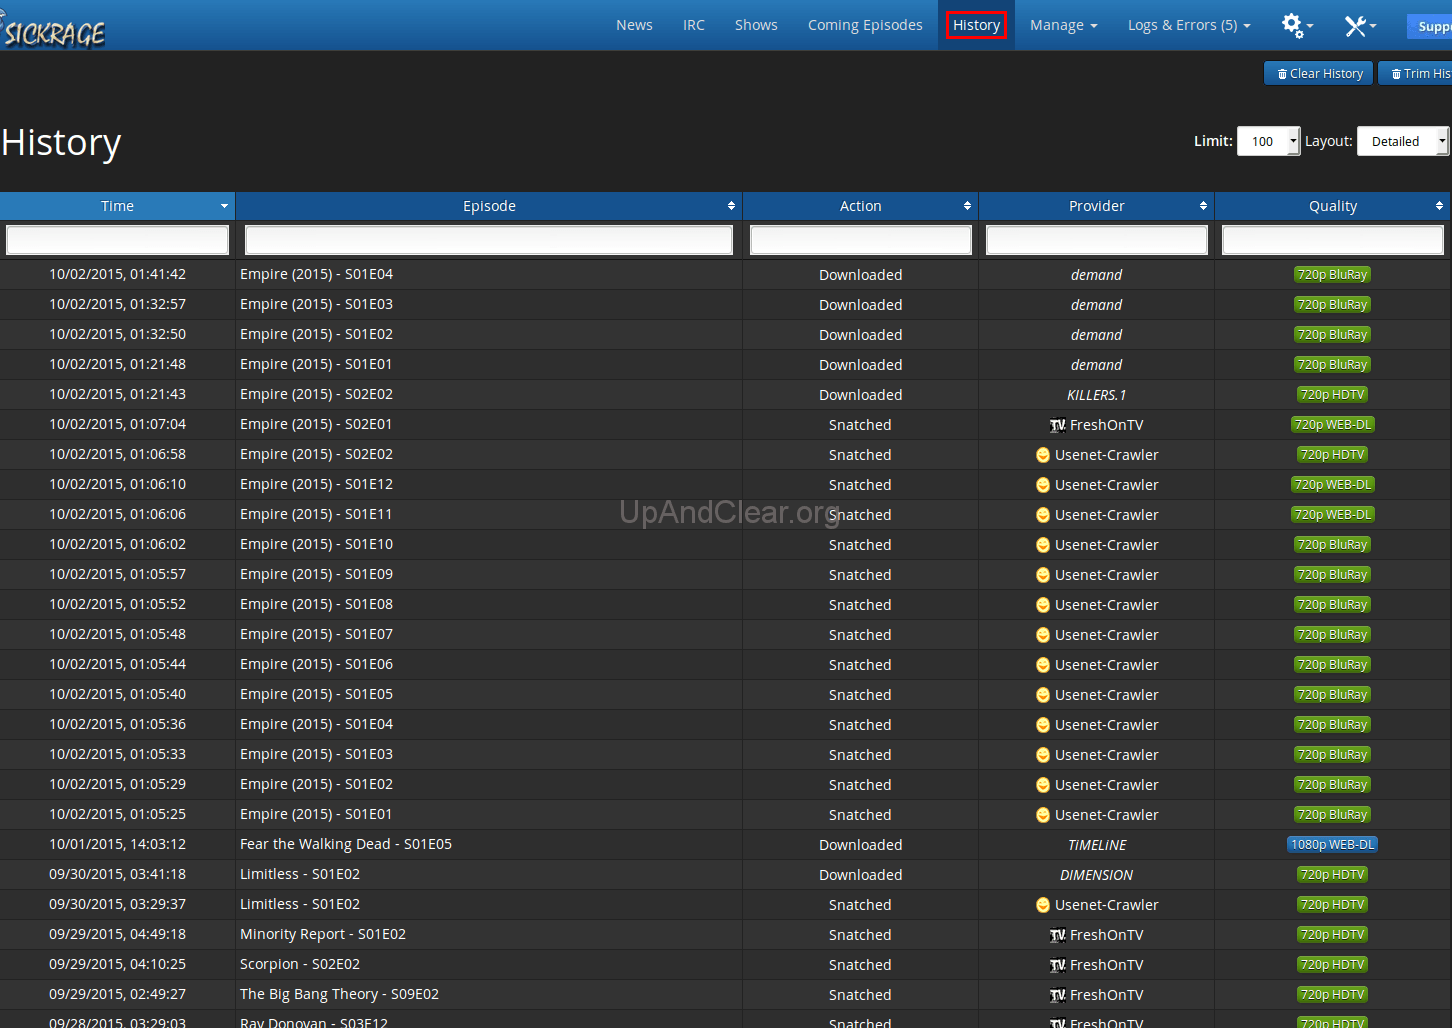Expand the Logs & Errors (5) menu

(x=1189, y=25)
